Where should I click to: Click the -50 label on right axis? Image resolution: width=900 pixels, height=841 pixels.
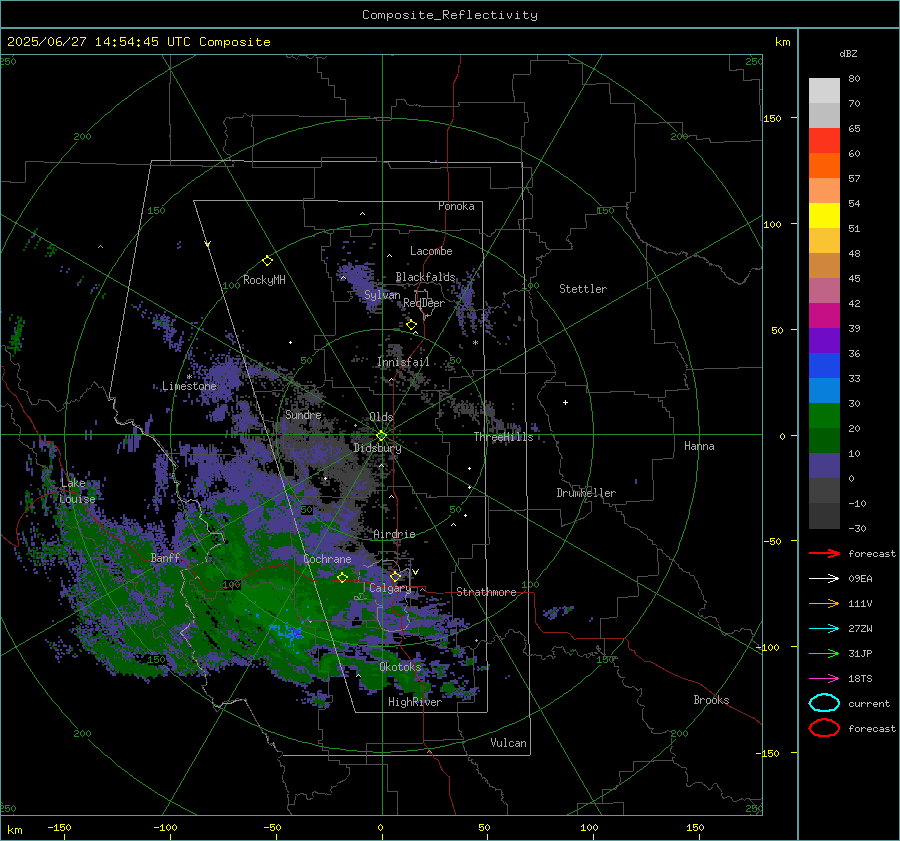[773, 541]
